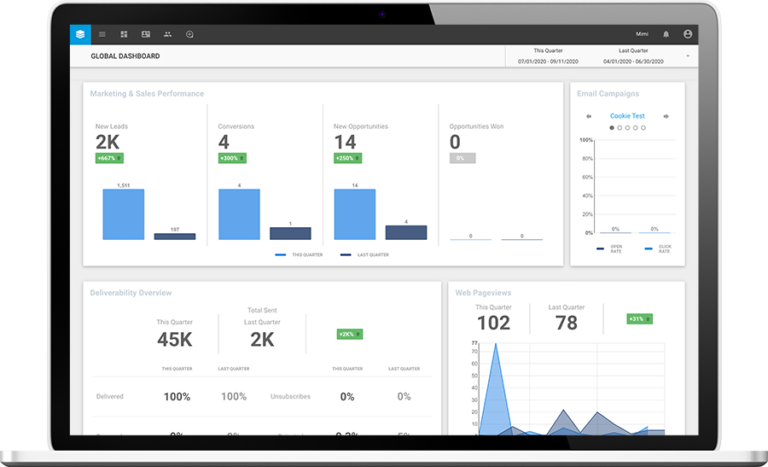
Task: Click the Mimi username in top bar
Action: [x=641, y=34]
